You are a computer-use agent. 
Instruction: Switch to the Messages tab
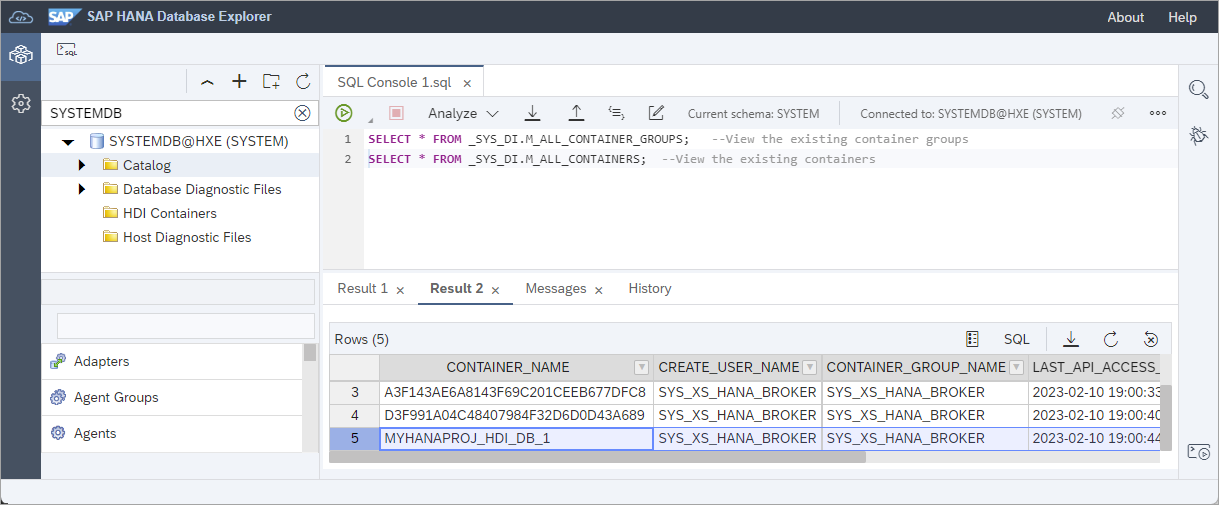point(556,288)
